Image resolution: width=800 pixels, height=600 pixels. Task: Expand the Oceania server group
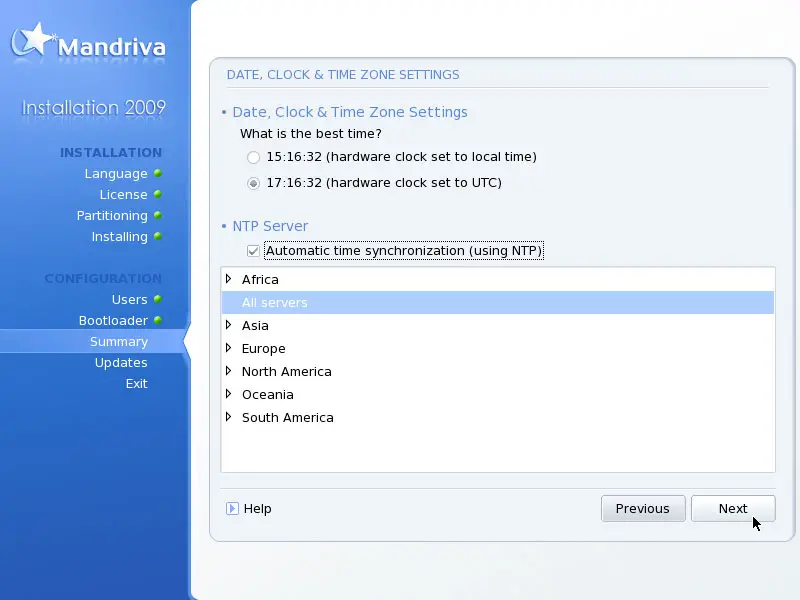tap(229, 394)
